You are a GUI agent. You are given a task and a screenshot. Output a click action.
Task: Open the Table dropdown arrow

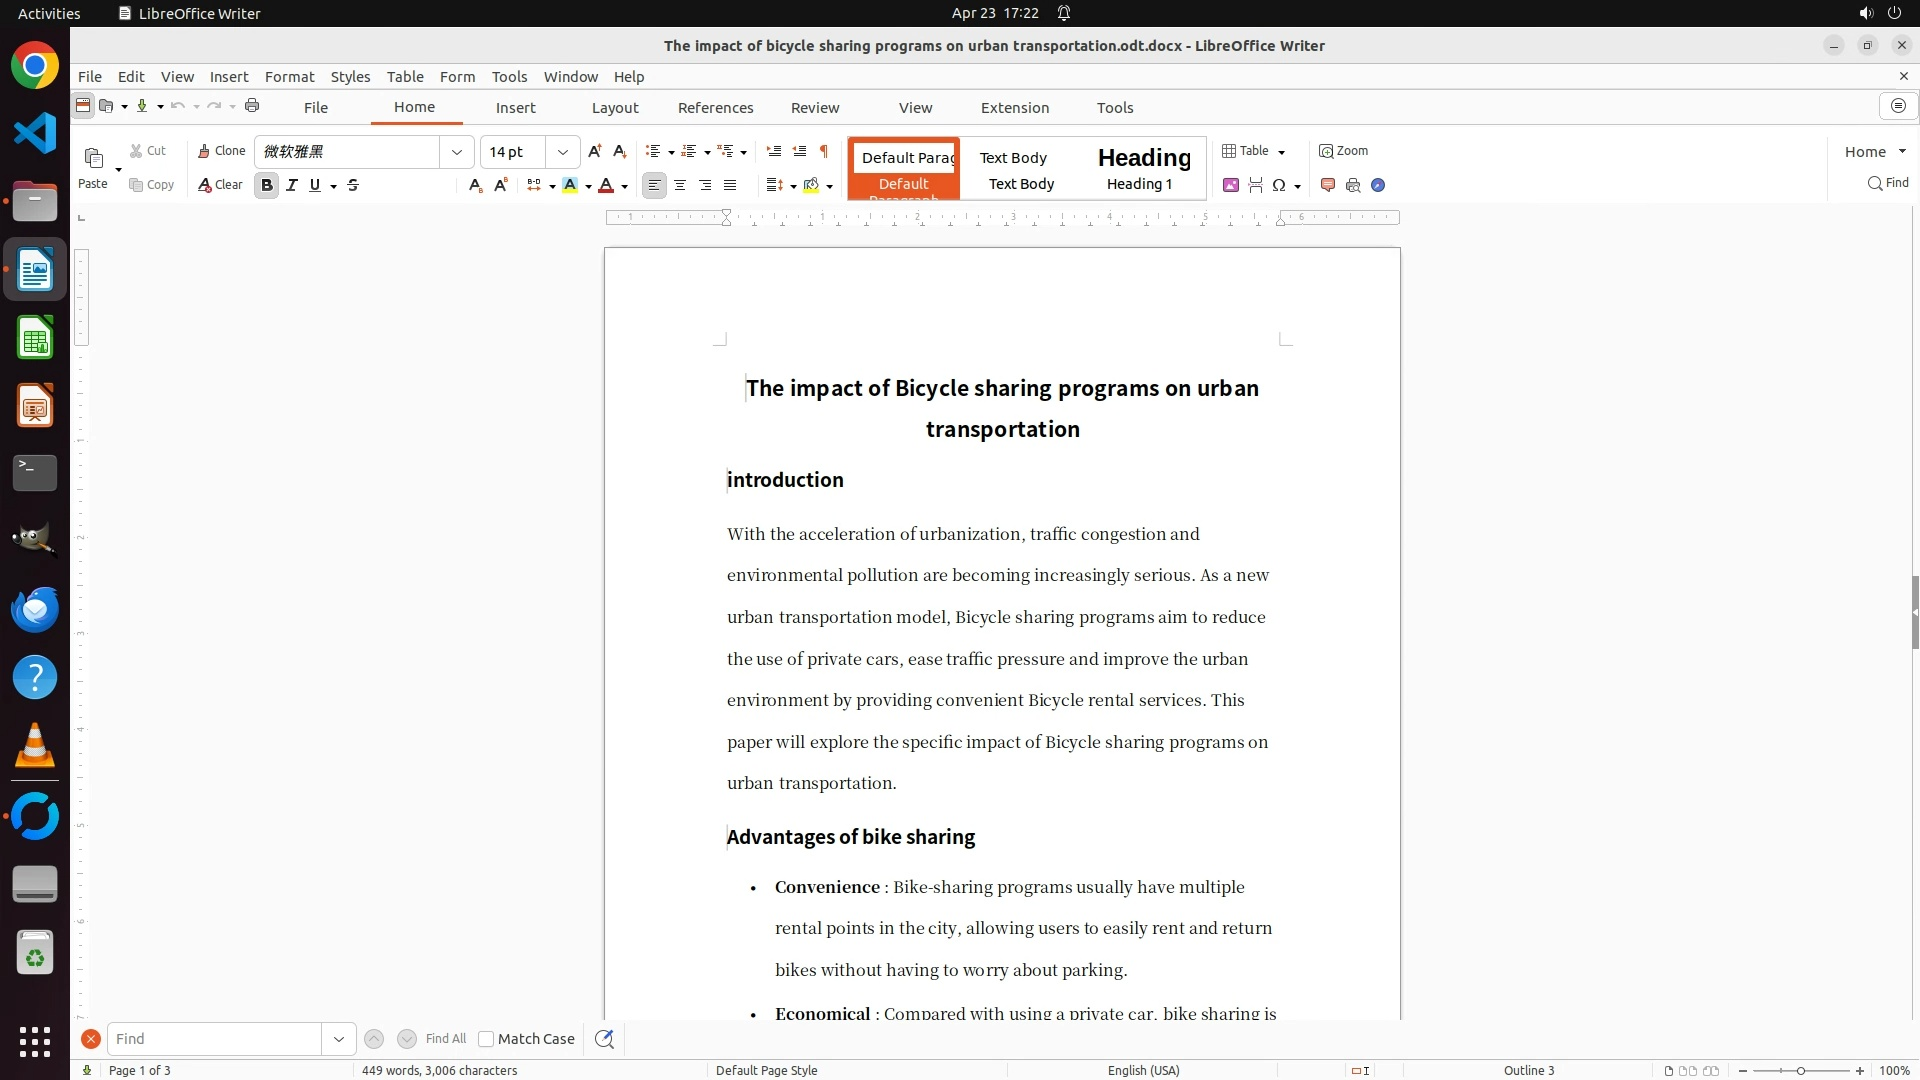click(1281, 152)
